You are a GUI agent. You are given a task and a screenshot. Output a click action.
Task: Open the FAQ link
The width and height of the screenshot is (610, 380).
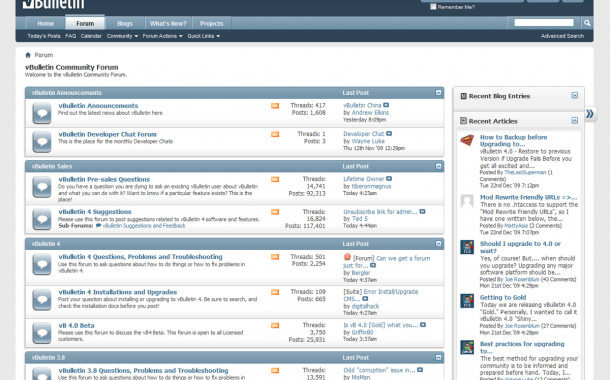[x=70, y=36]
